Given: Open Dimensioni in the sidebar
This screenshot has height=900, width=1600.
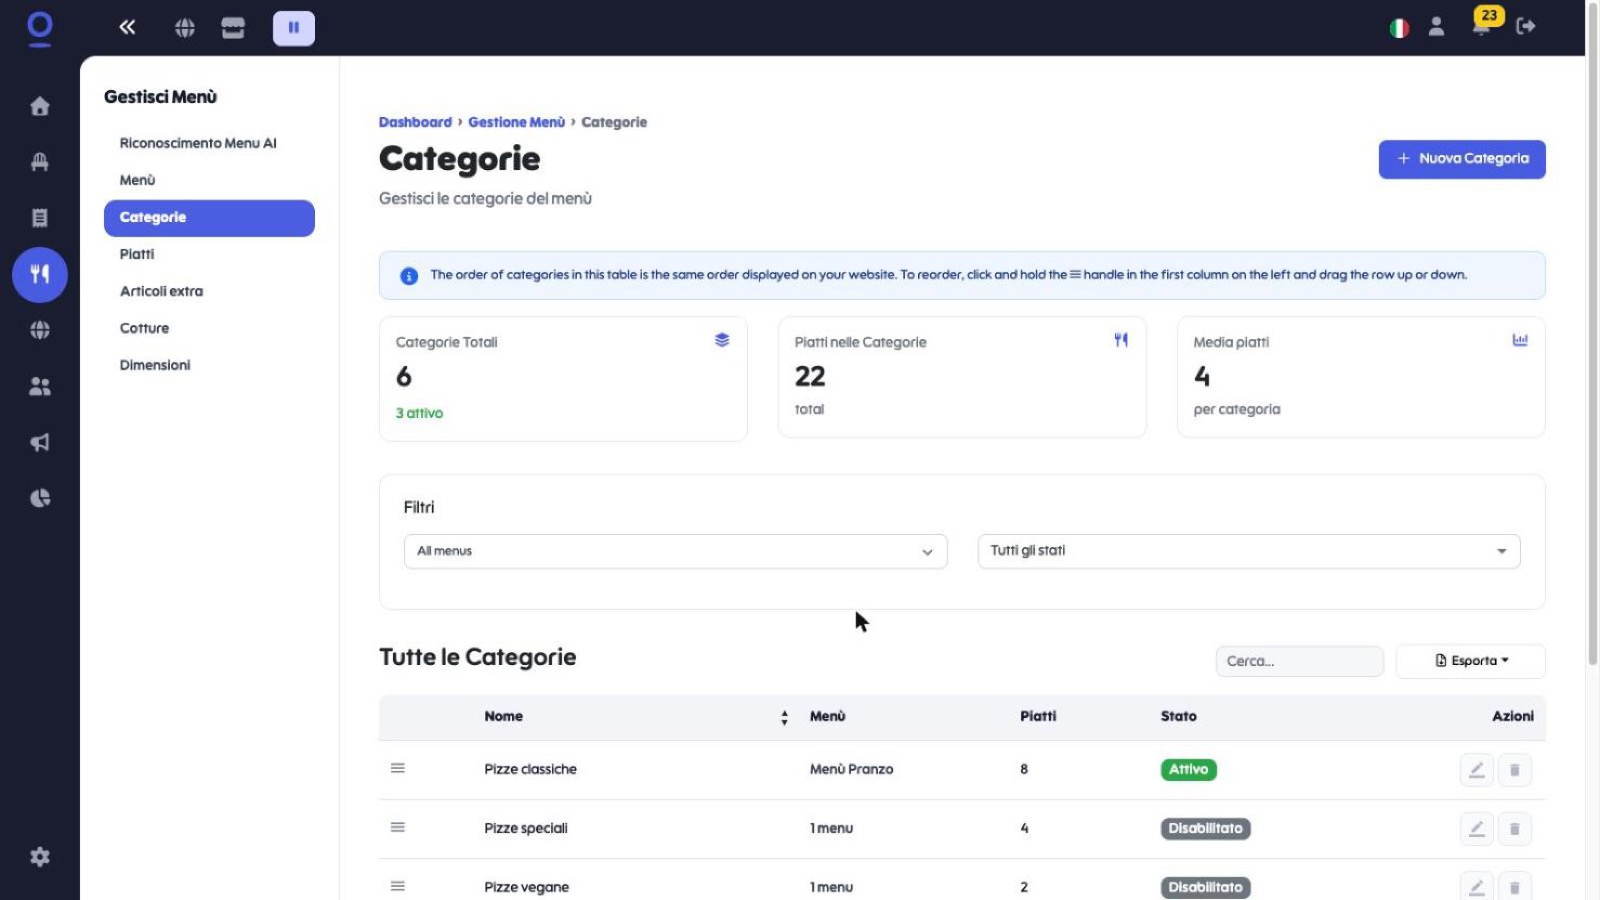Looking at the screenshot, I should click(x=155, y=365).
